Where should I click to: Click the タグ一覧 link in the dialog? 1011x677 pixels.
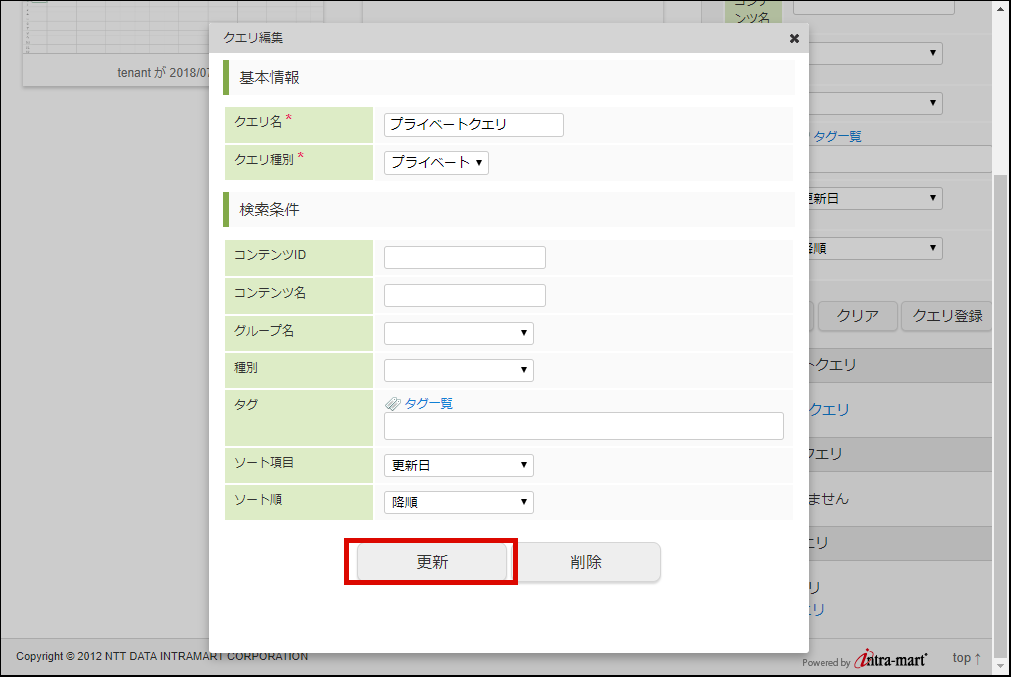click(x=428, y=404)
